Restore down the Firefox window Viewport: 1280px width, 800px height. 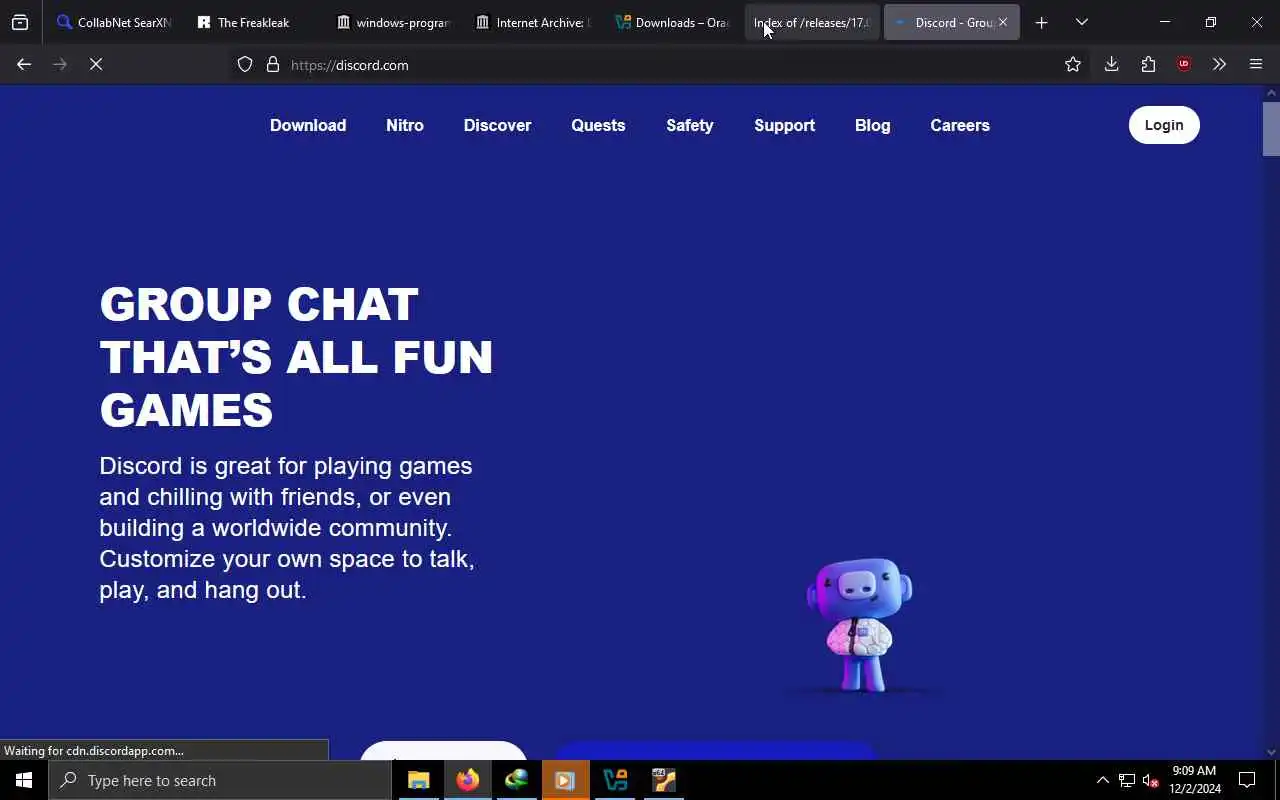pyautogui.click(x=1210, y=22)
